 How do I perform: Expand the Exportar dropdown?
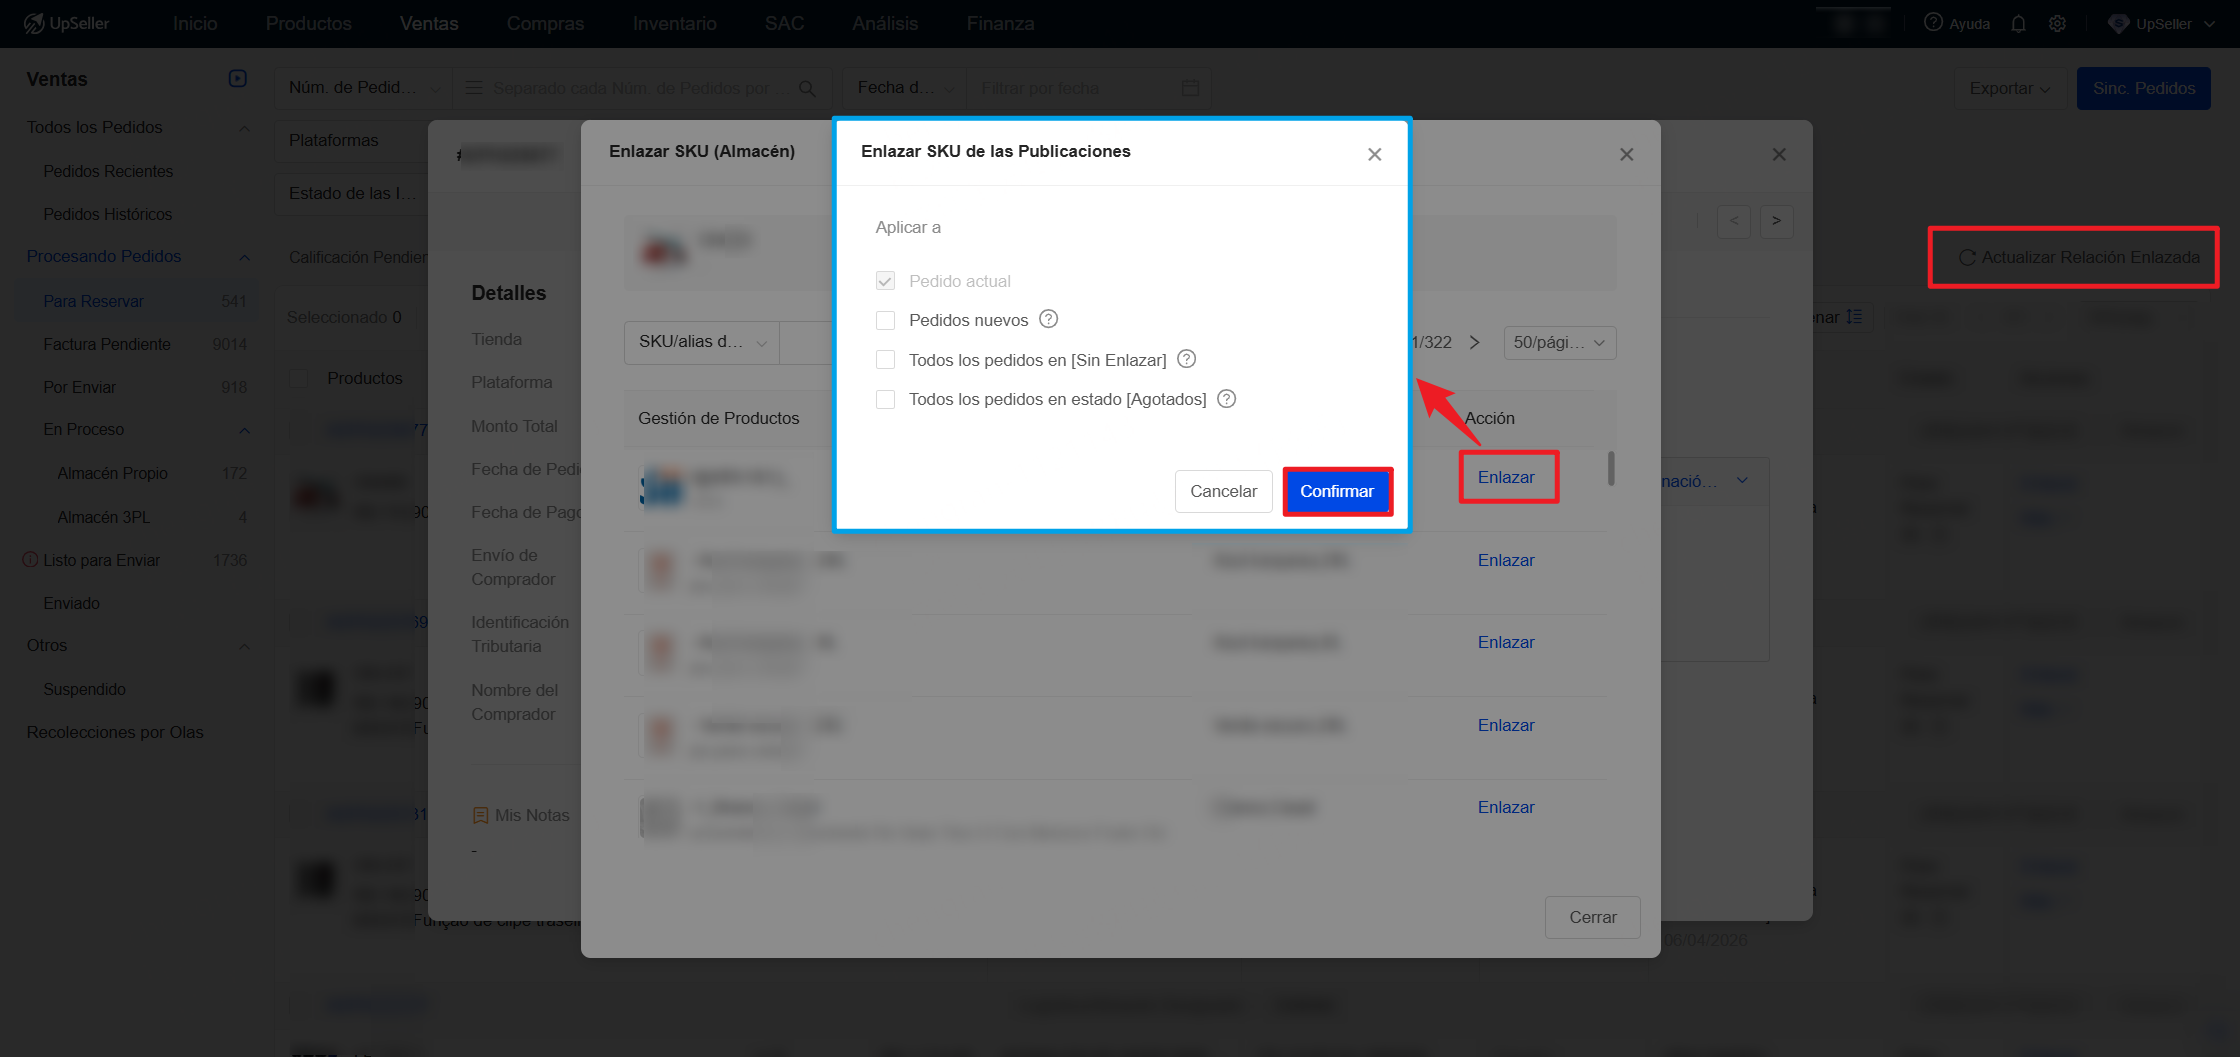(2009, 89)
